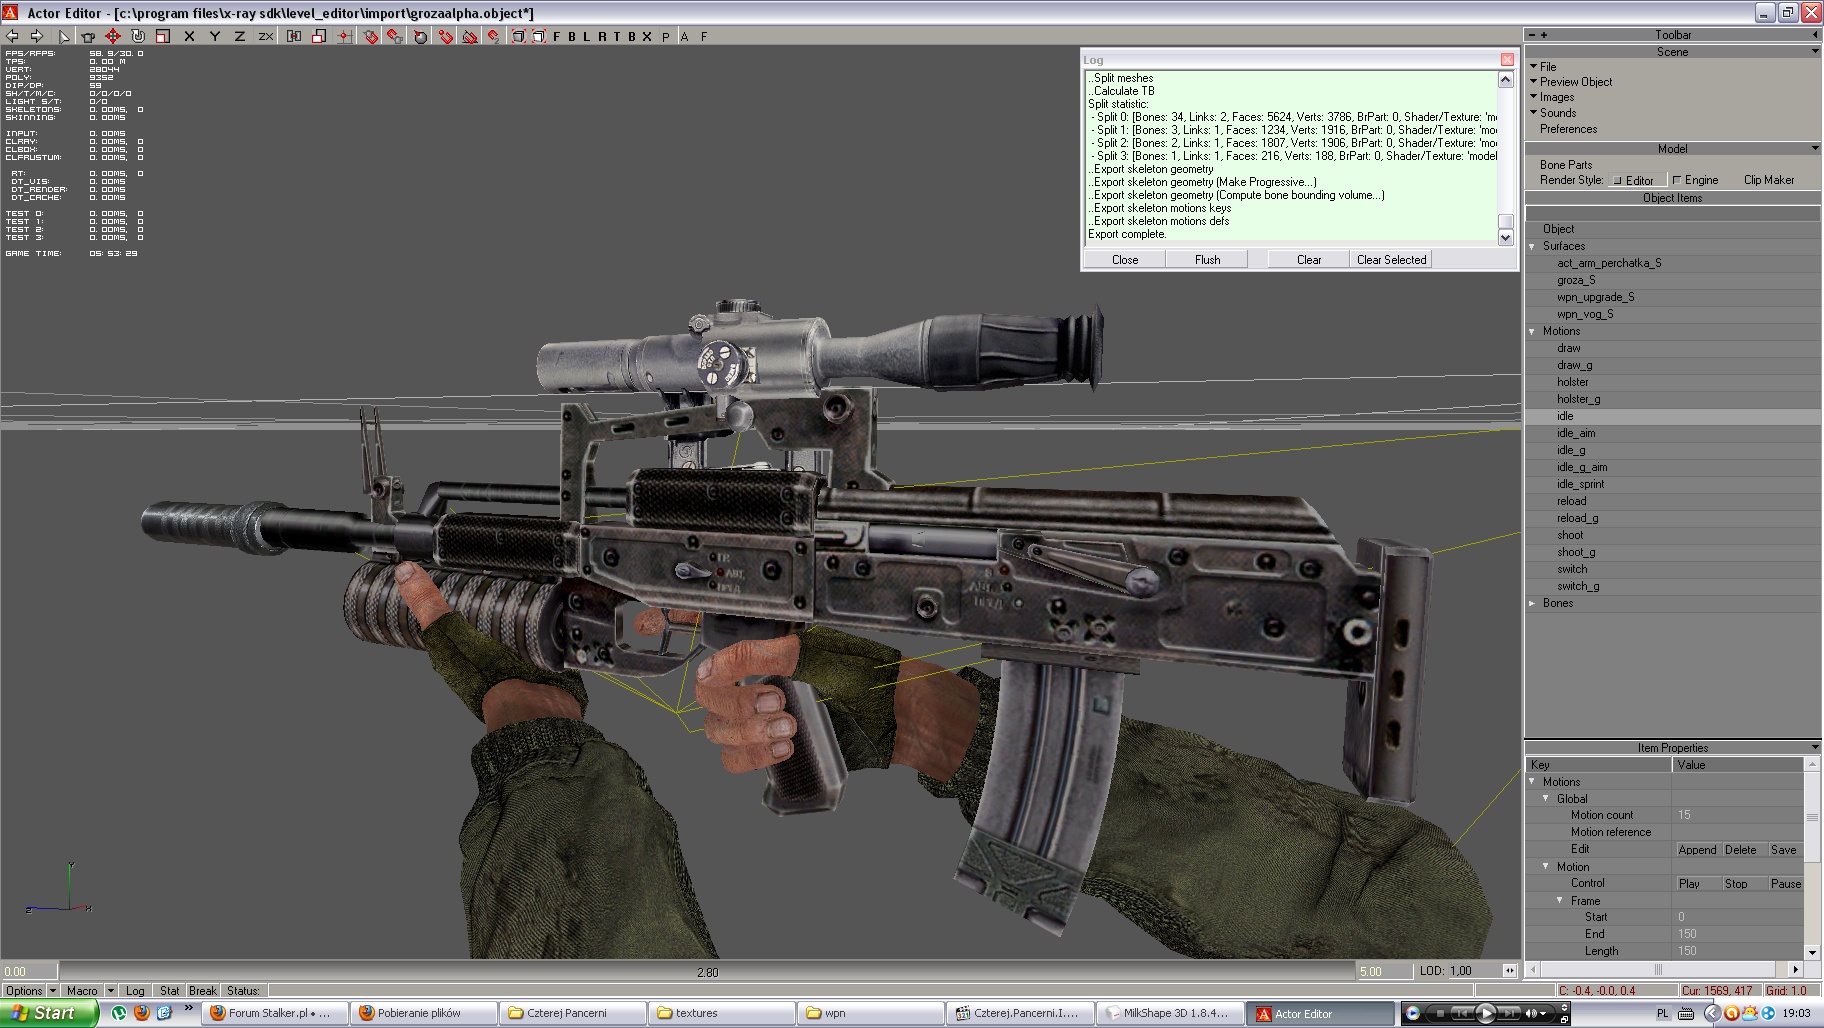Select the scale tool icon
This screenshot has width=1824, height=1028.
coord(163,36)
